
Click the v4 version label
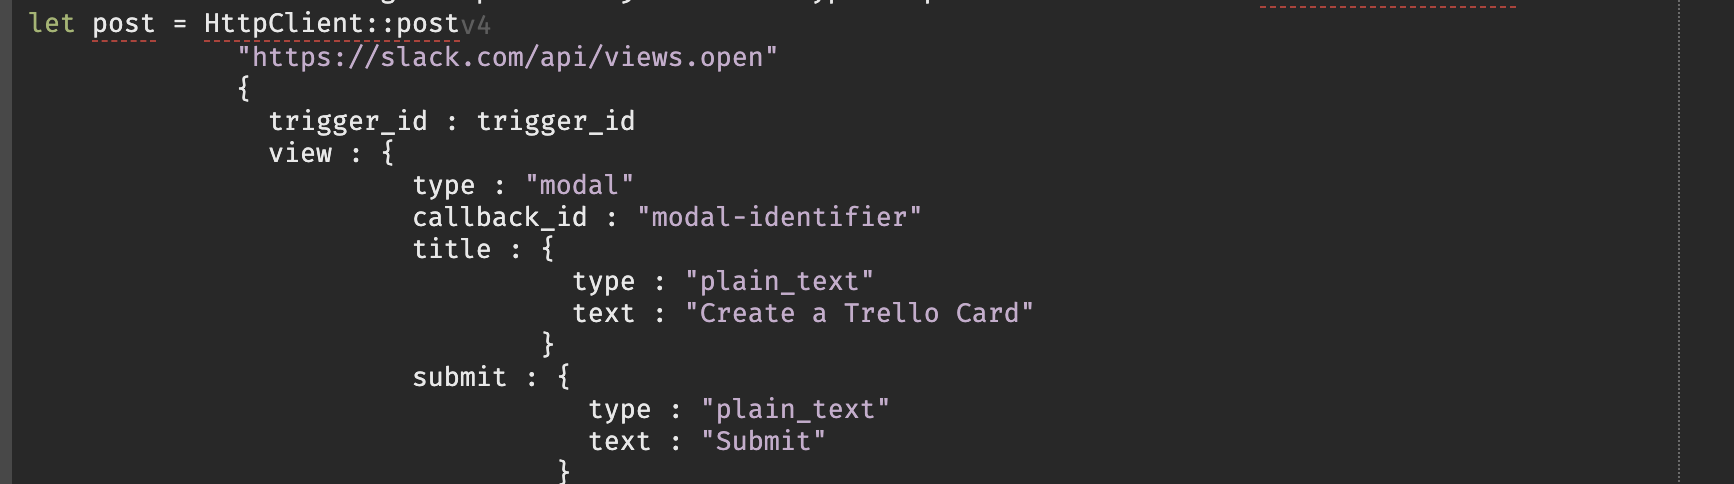click(476, 24)
